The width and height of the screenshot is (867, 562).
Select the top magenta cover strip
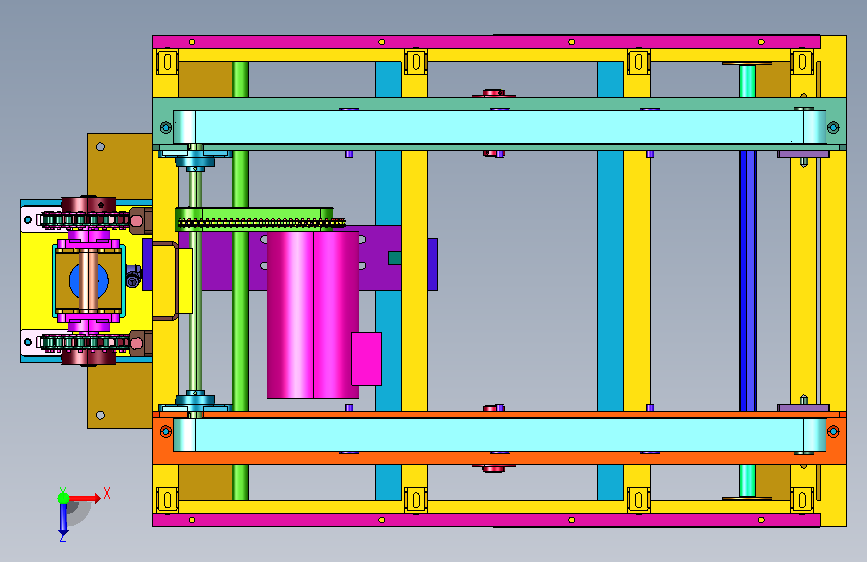(486, 41)
